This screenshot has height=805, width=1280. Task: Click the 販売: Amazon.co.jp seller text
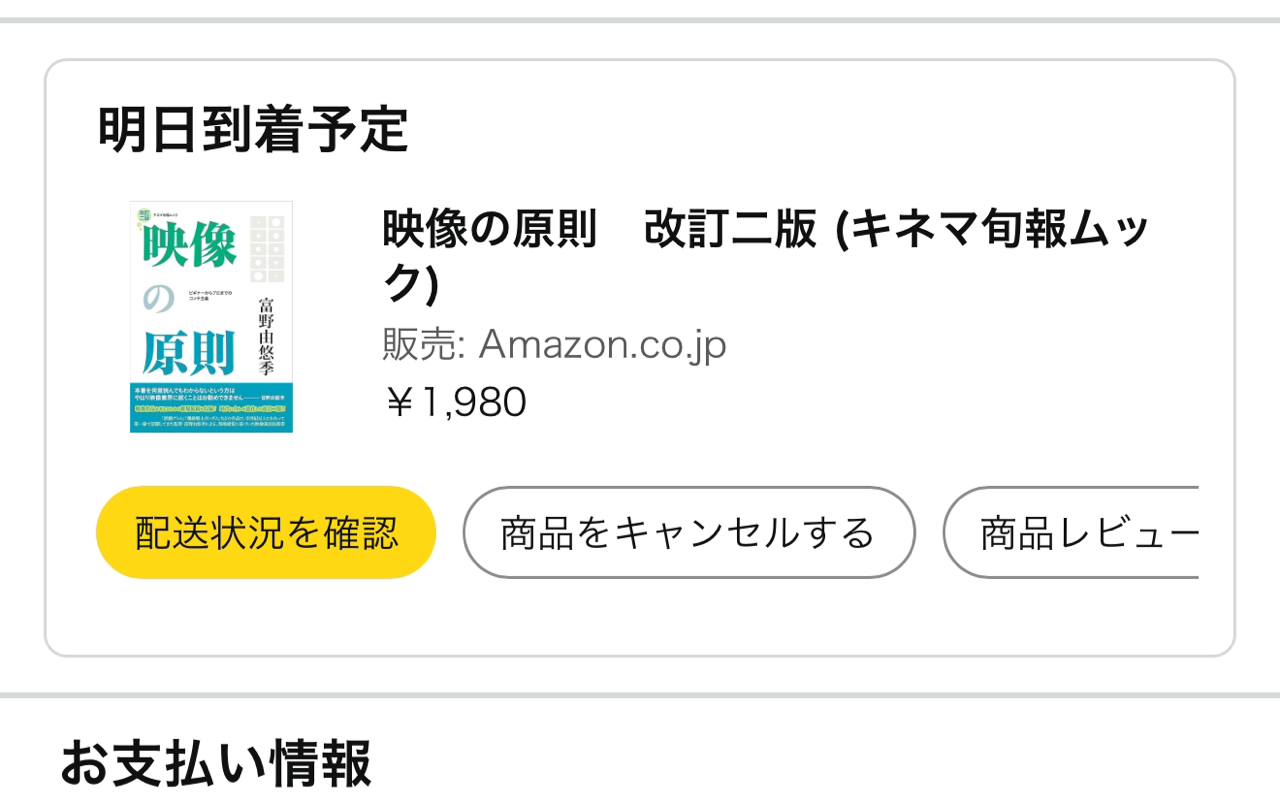[x=554, y=345]
